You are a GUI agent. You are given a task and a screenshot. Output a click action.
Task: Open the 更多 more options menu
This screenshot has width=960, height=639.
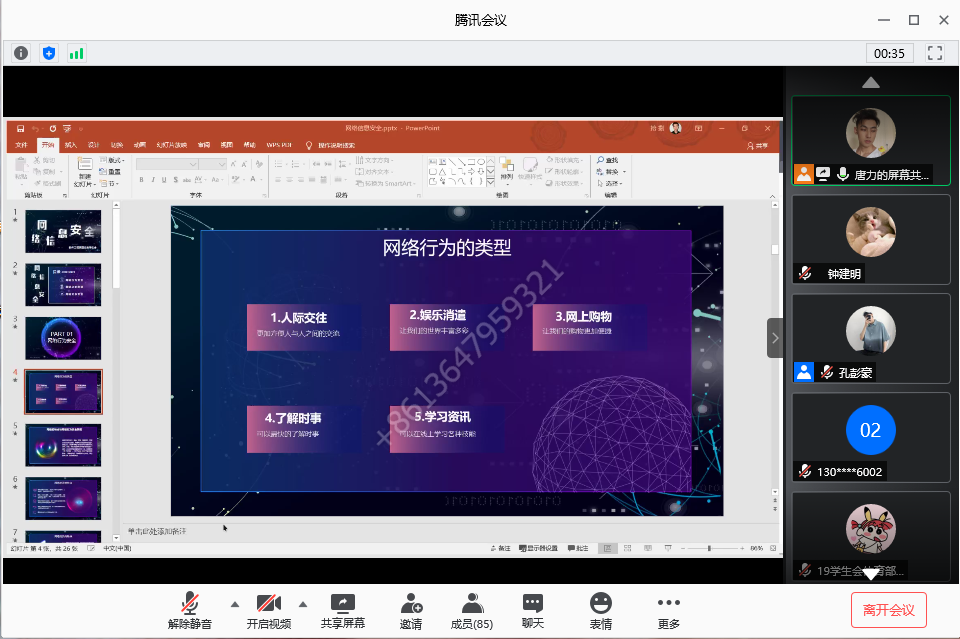pyautogui.click(x=669, y=610)
